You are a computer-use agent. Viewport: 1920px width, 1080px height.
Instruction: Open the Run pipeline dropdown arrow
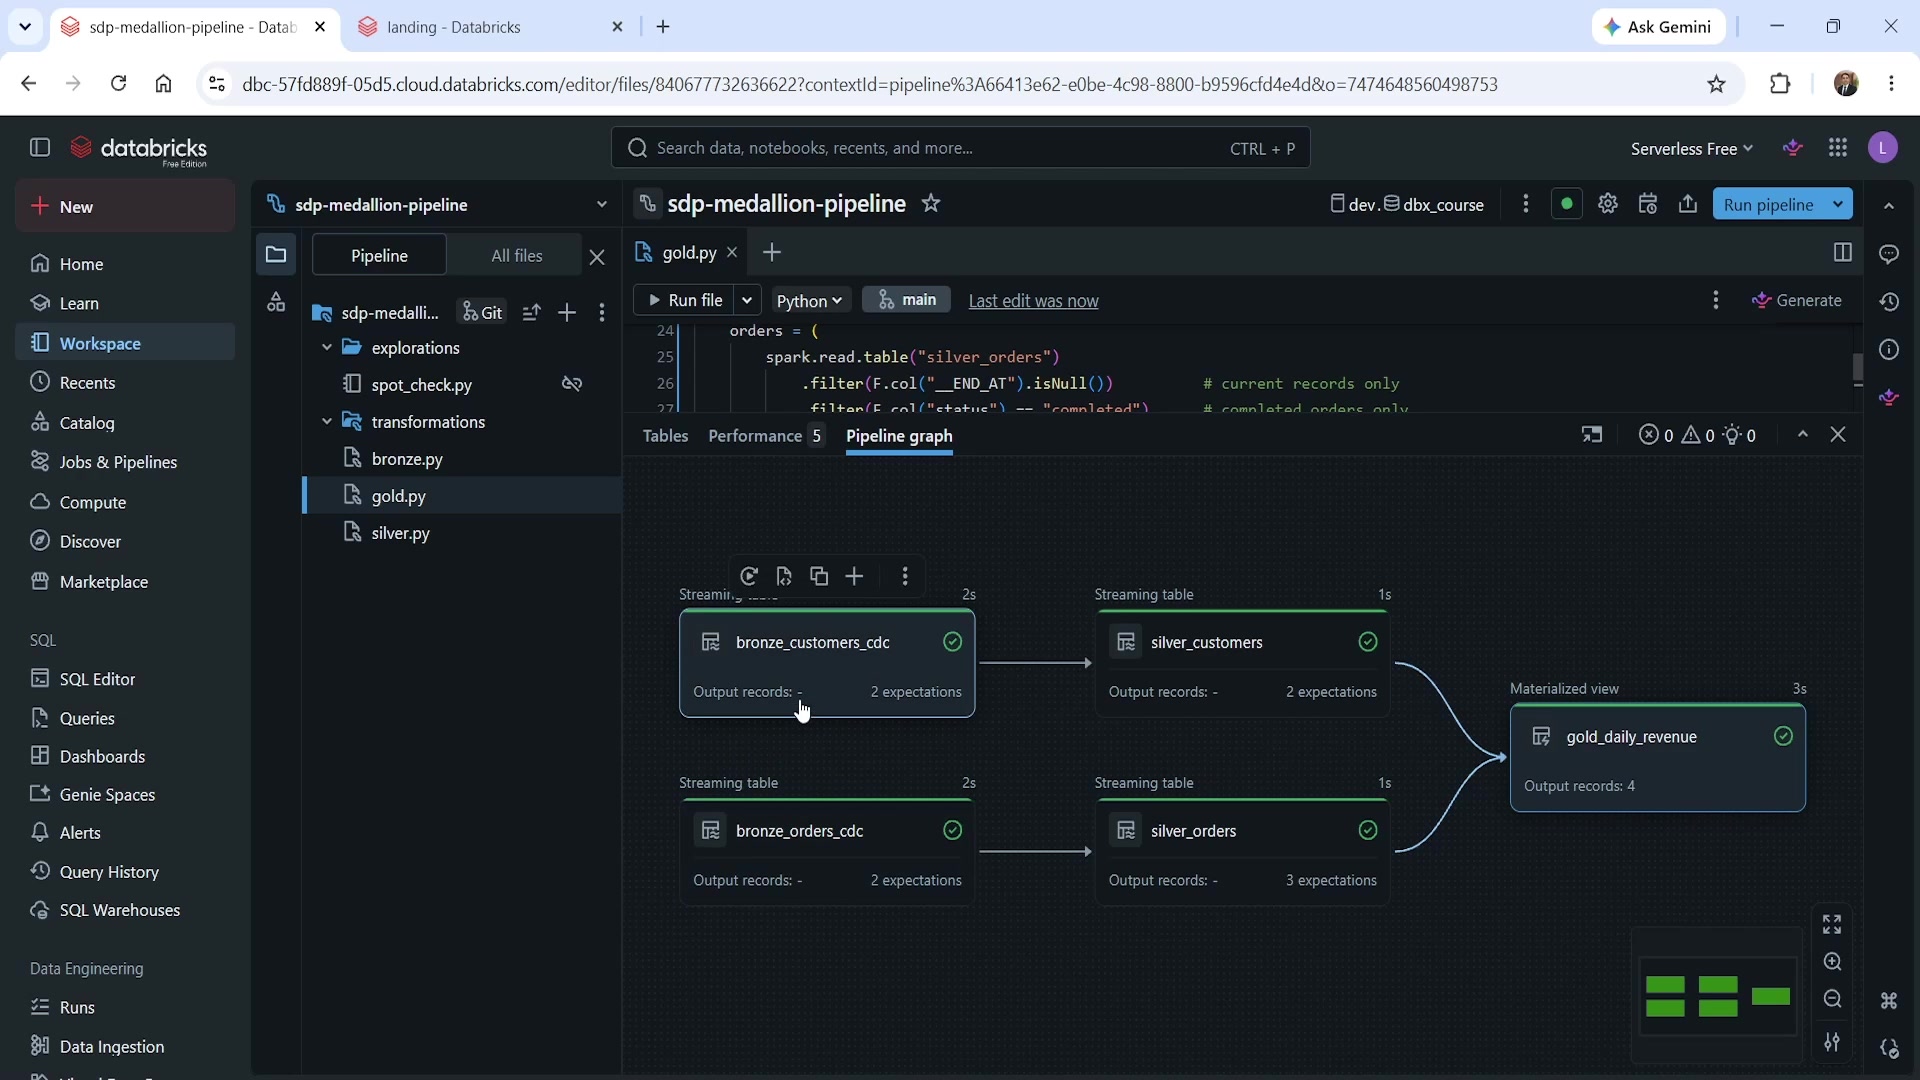(x=1838, y=204)
